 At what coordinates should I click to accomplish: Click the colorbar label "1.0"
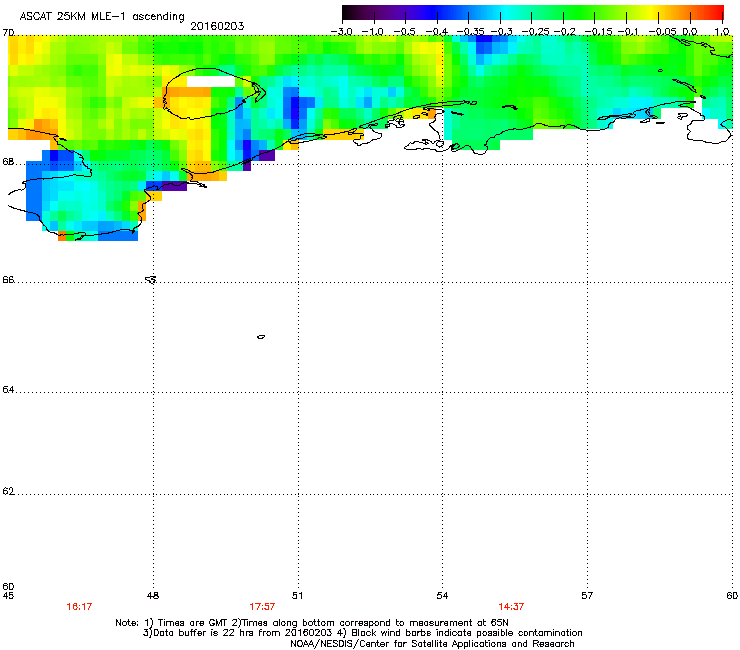pos(722,32)
